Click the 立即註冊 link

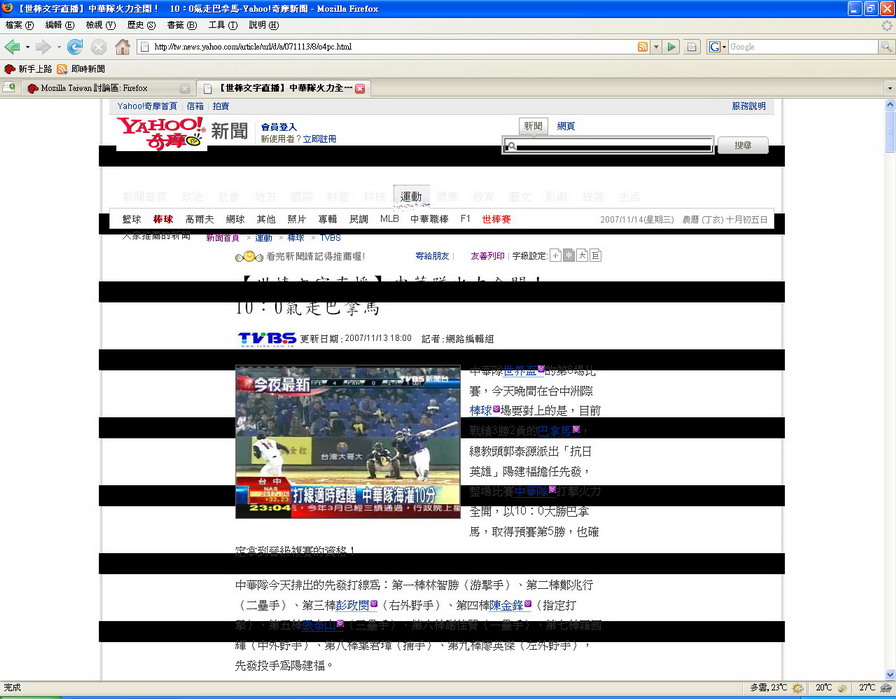pyautogui.click(x=319, y=139)
